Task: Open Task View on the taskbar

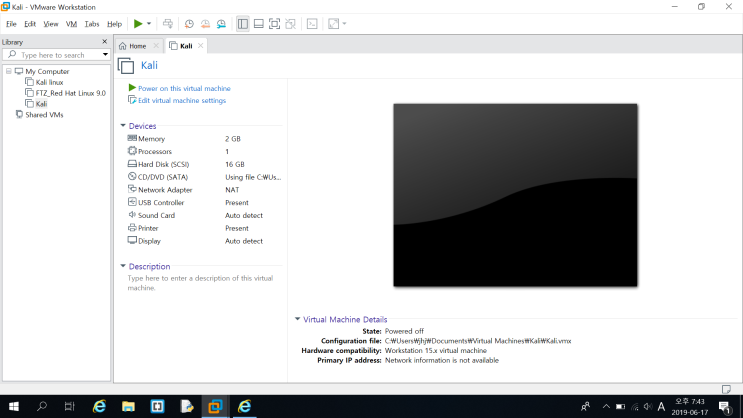Action: click(70, 406)
